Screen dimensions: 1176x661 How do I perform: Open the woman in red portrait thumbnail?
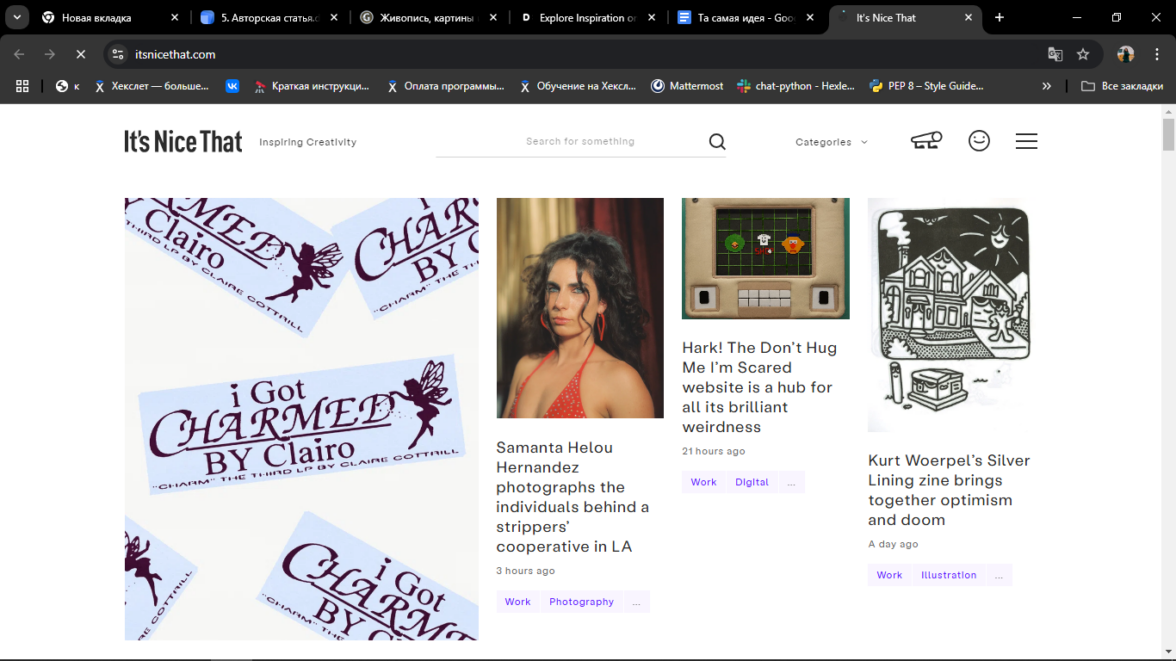(580, 308)
